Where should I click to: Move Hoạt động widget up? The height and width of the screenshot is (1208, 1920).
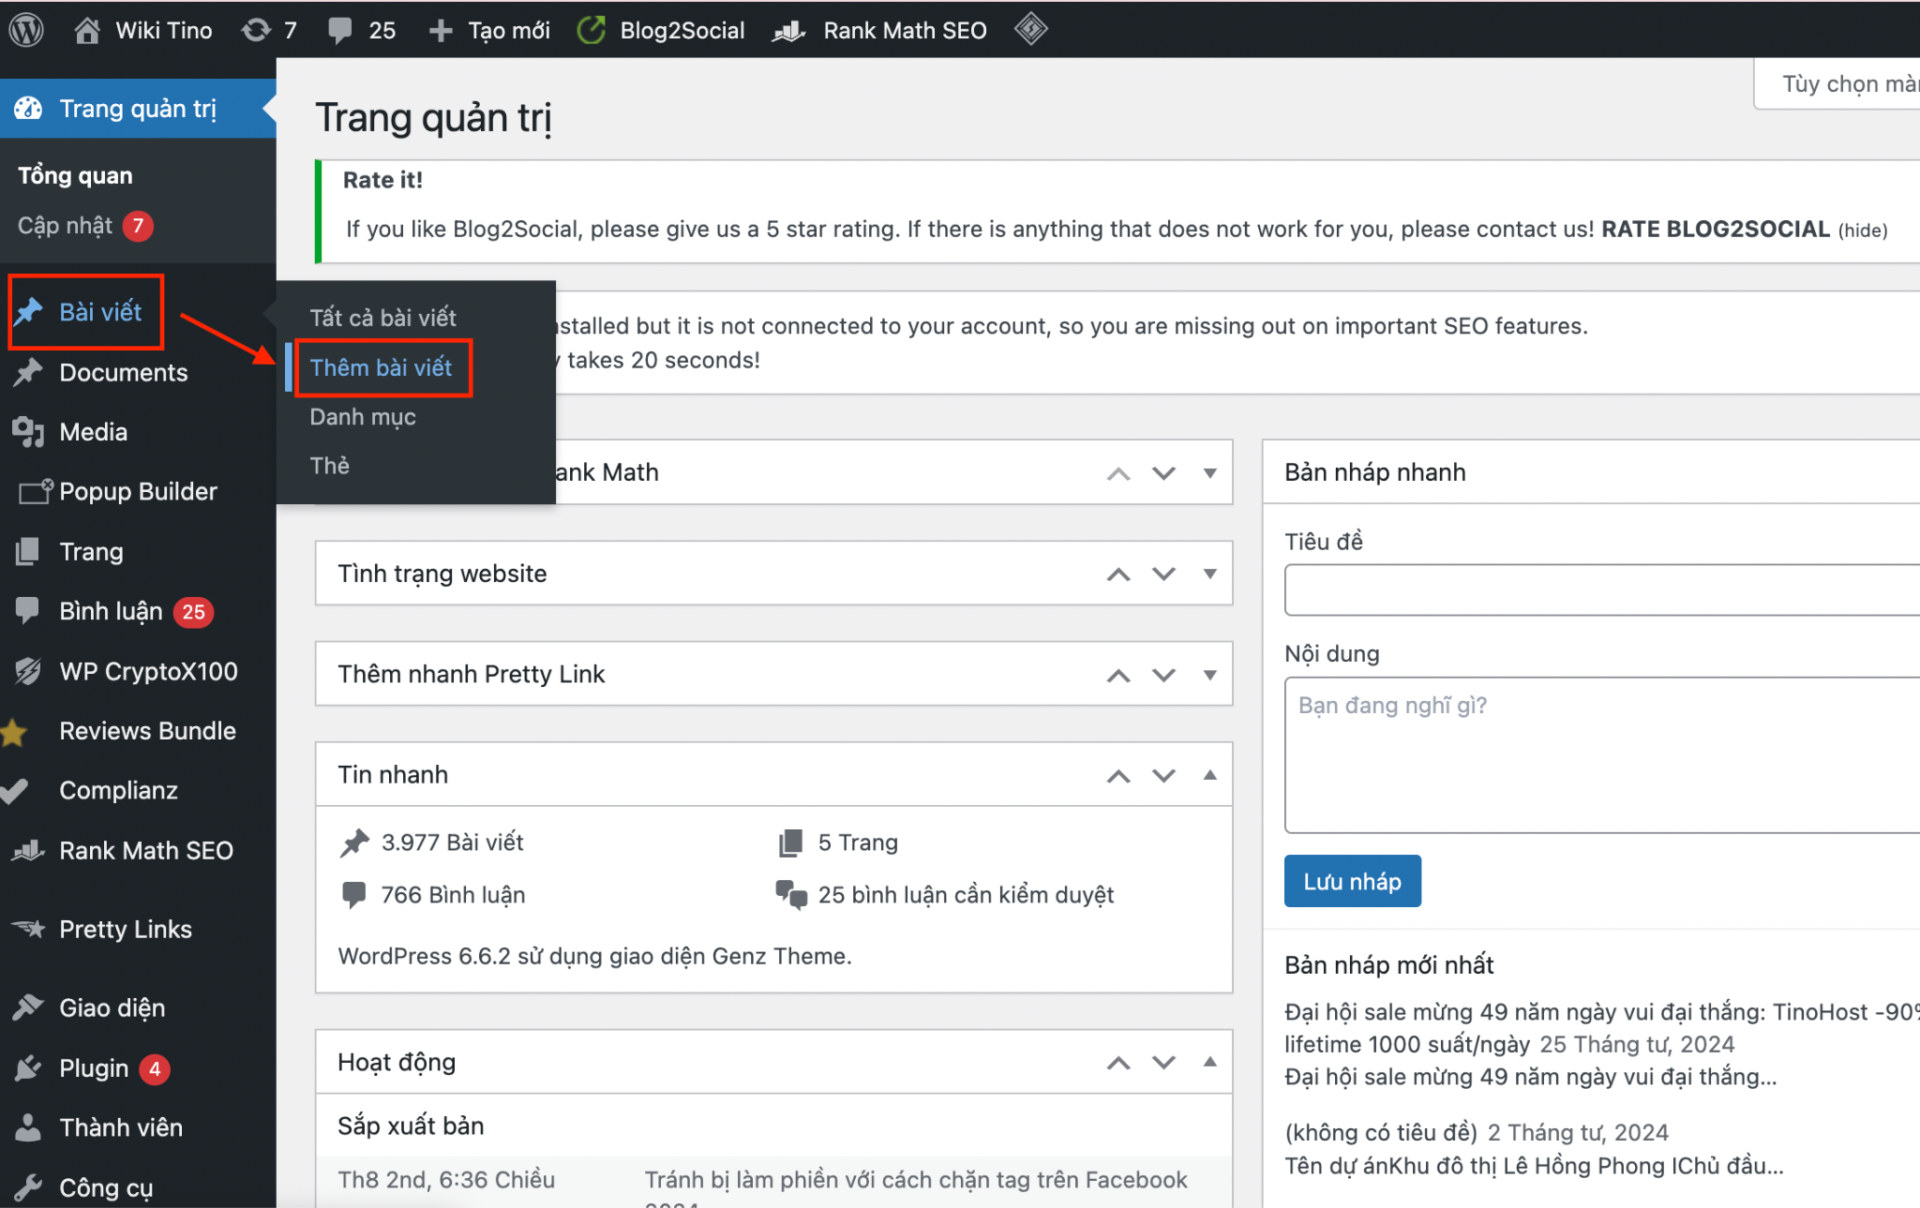[1118, 1062]
